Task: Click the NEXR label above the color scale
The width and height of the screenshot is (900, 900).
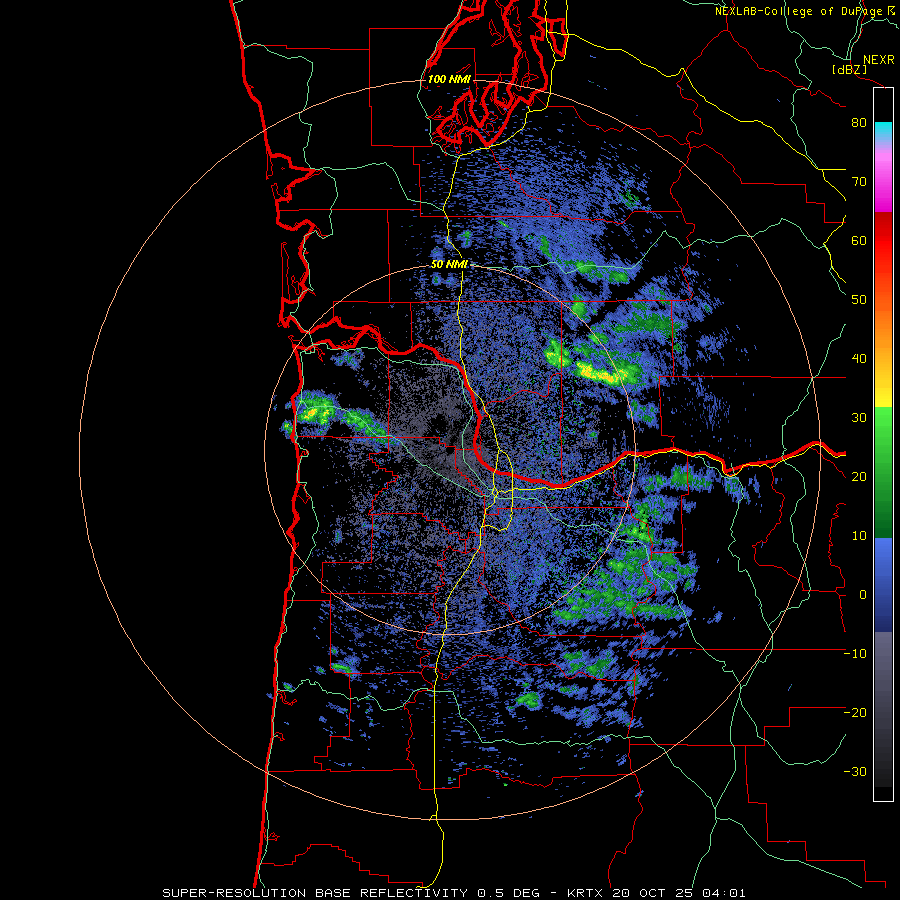Action: [878, 60]
